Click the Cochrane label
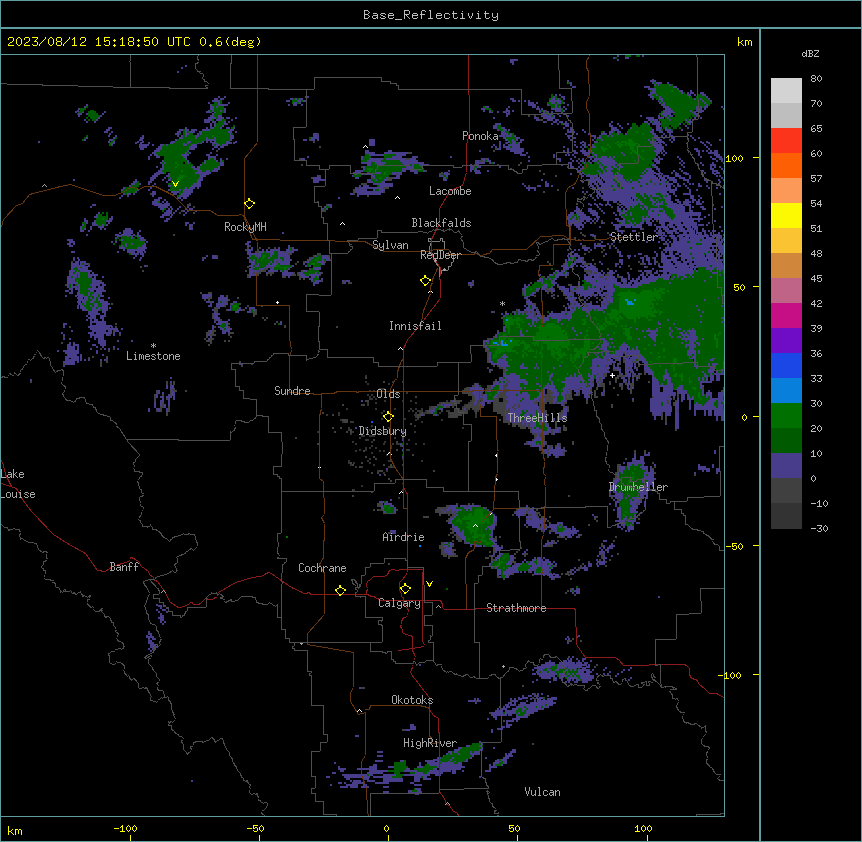The height and width of the screenshot is (842, 862). tap(322, 568)
